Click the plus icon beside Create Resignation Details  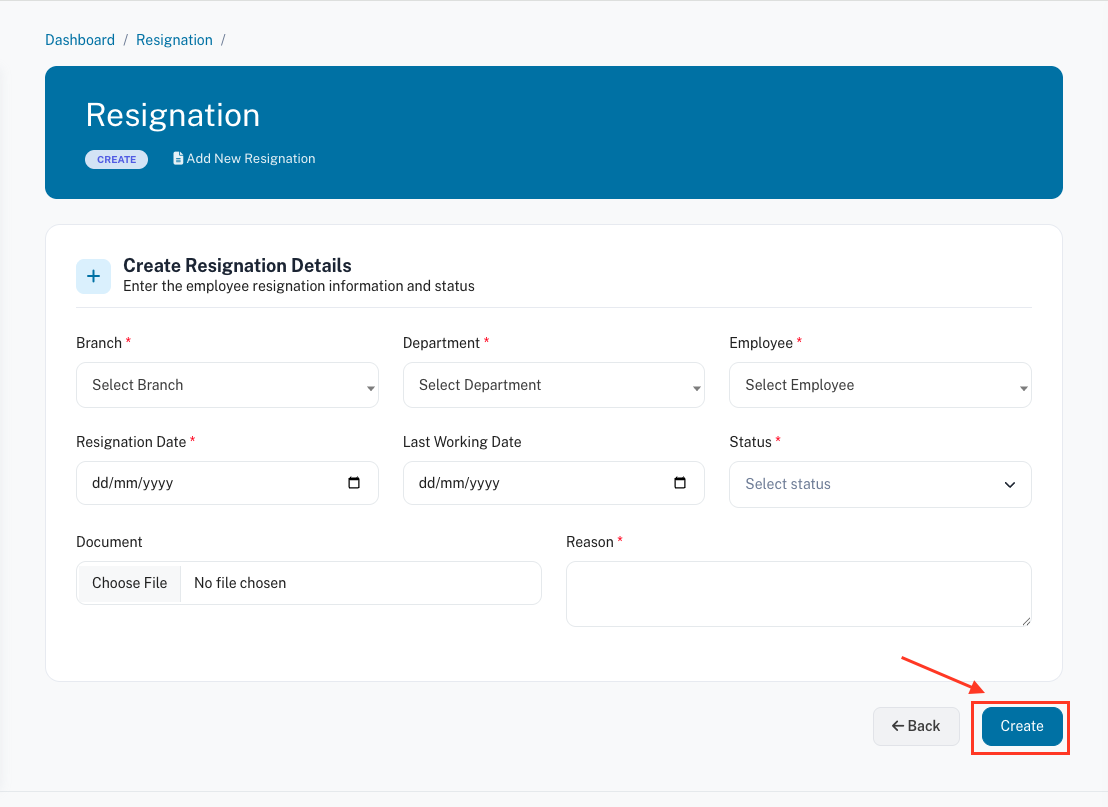click(93, 276)
